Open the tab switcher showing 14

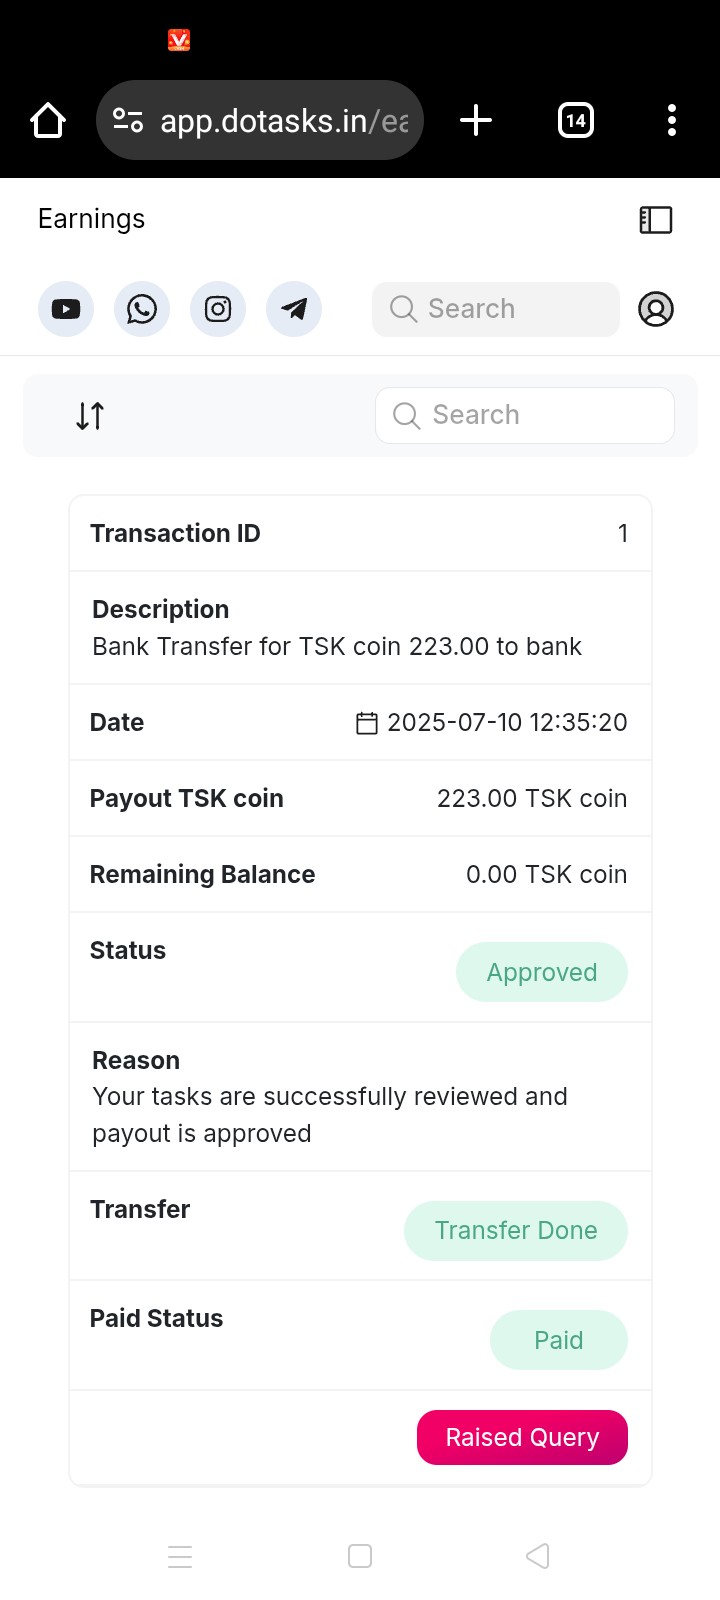pyautogui.click(x=576, y=121)
